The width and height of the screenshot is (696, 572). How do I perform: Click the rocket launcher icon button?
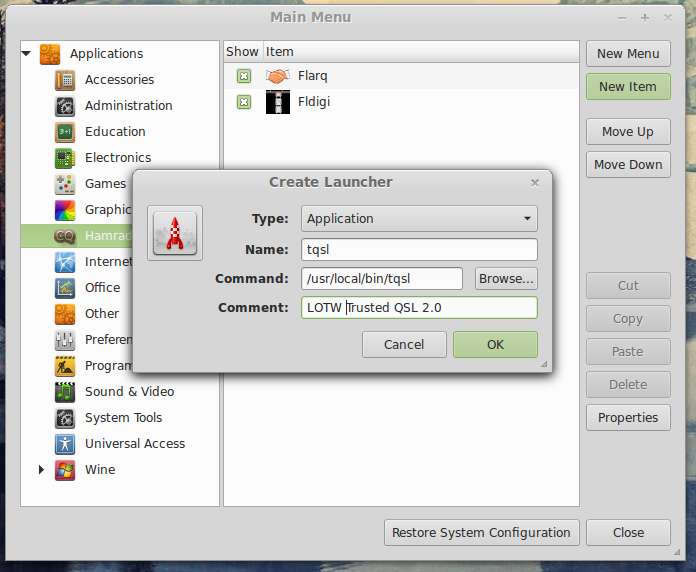[x=175, y=232]
